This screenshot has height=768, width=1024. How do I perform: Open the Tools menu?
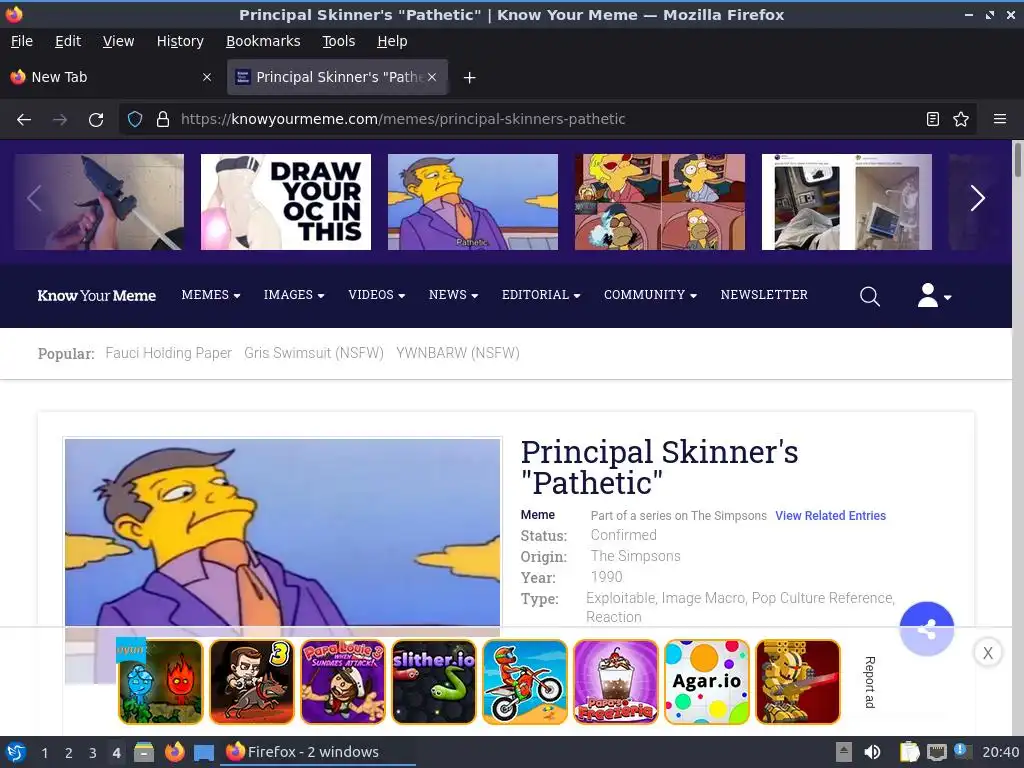pyautogui.click(x=338, y=41)
